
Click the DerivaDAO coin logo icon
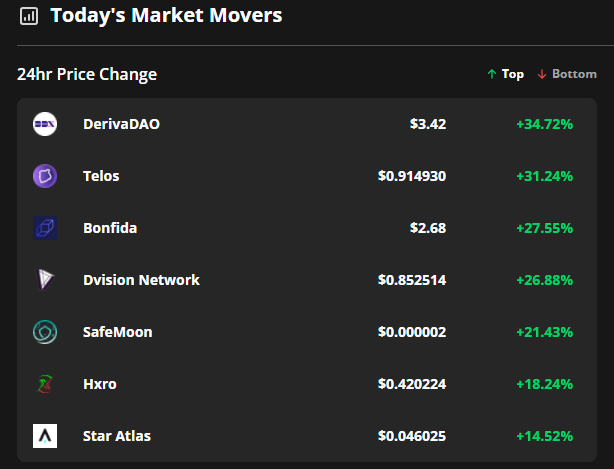[x=45, y=124]
